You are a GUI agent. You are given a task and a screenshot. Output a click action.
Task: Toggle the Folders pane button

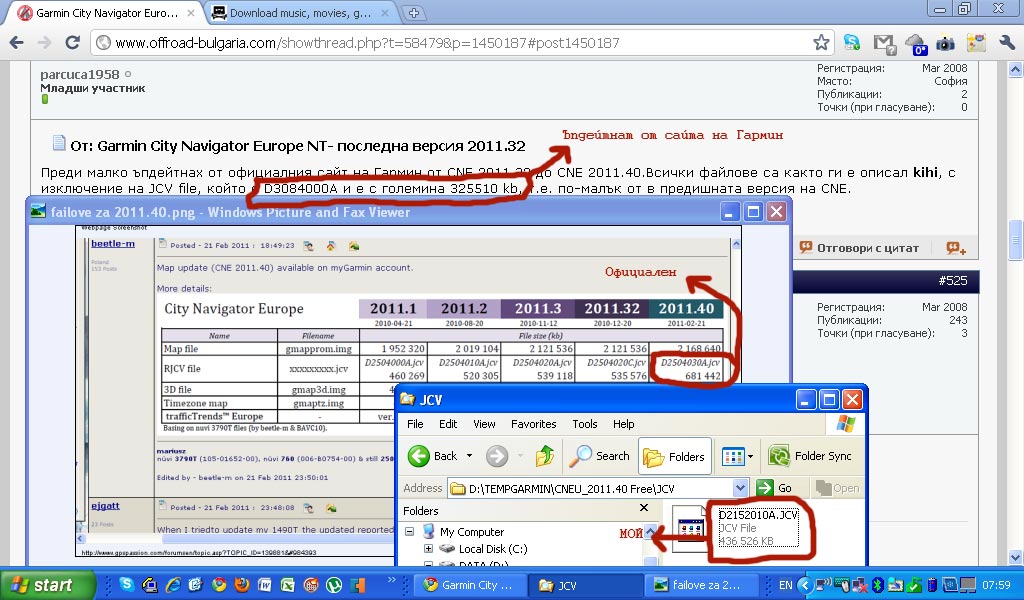[675, 456]
